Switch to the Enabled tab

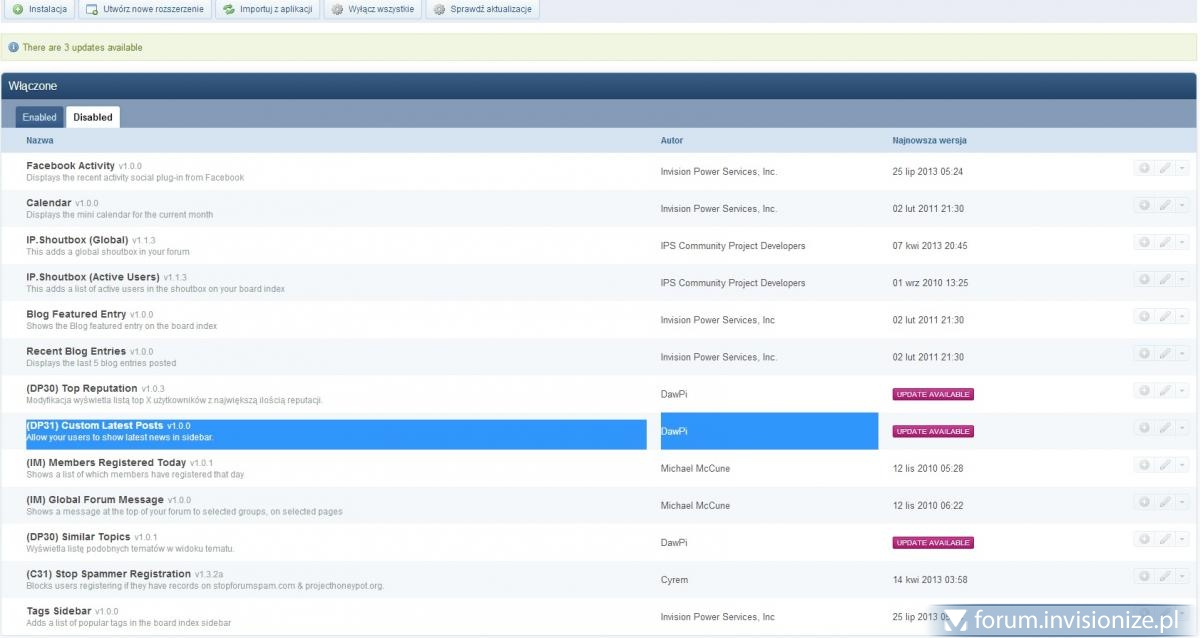tap(40, 117)
